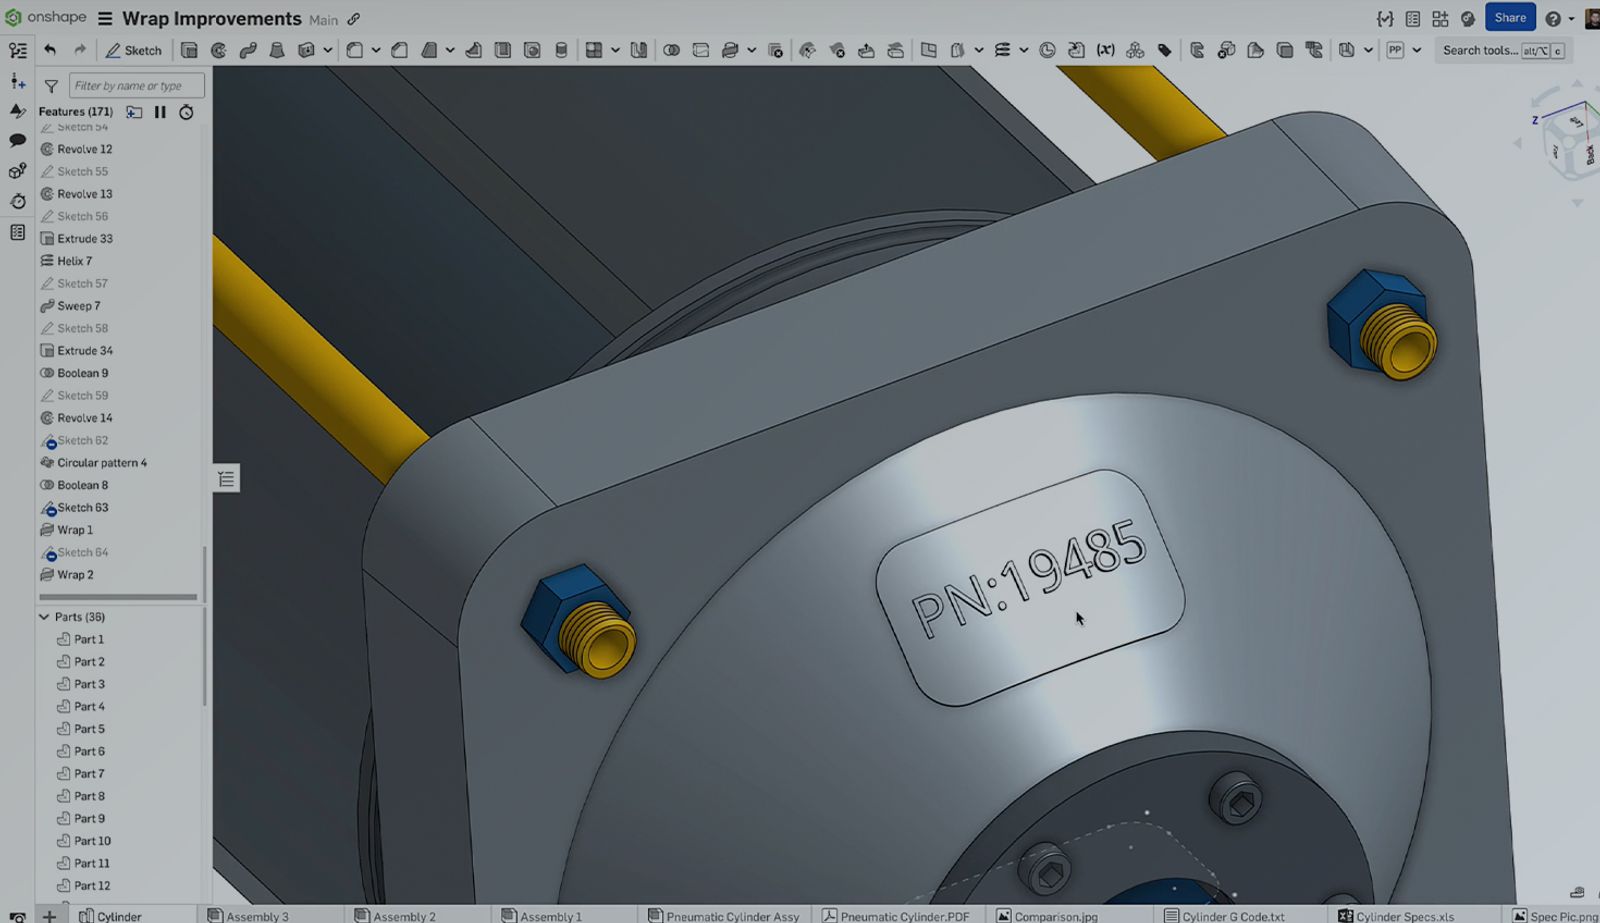Select the Wrap 2 feature

[x=75, y=575]
